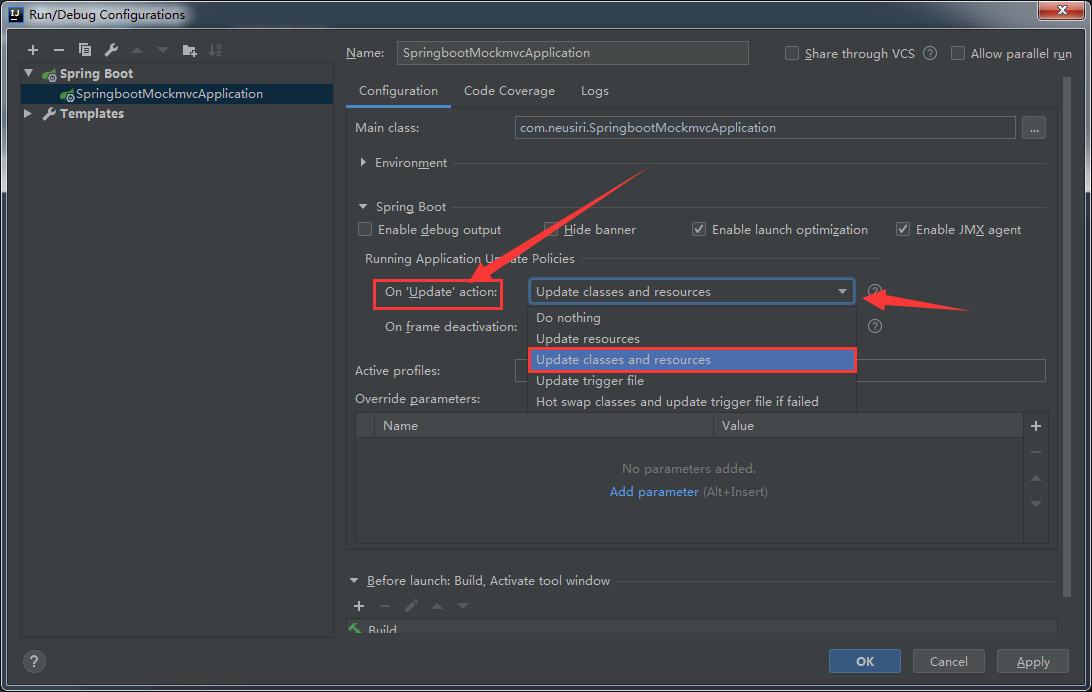Choose Update resources option
The height and width of the screenshot is (692, 1092).
click(x=692, y=339)
